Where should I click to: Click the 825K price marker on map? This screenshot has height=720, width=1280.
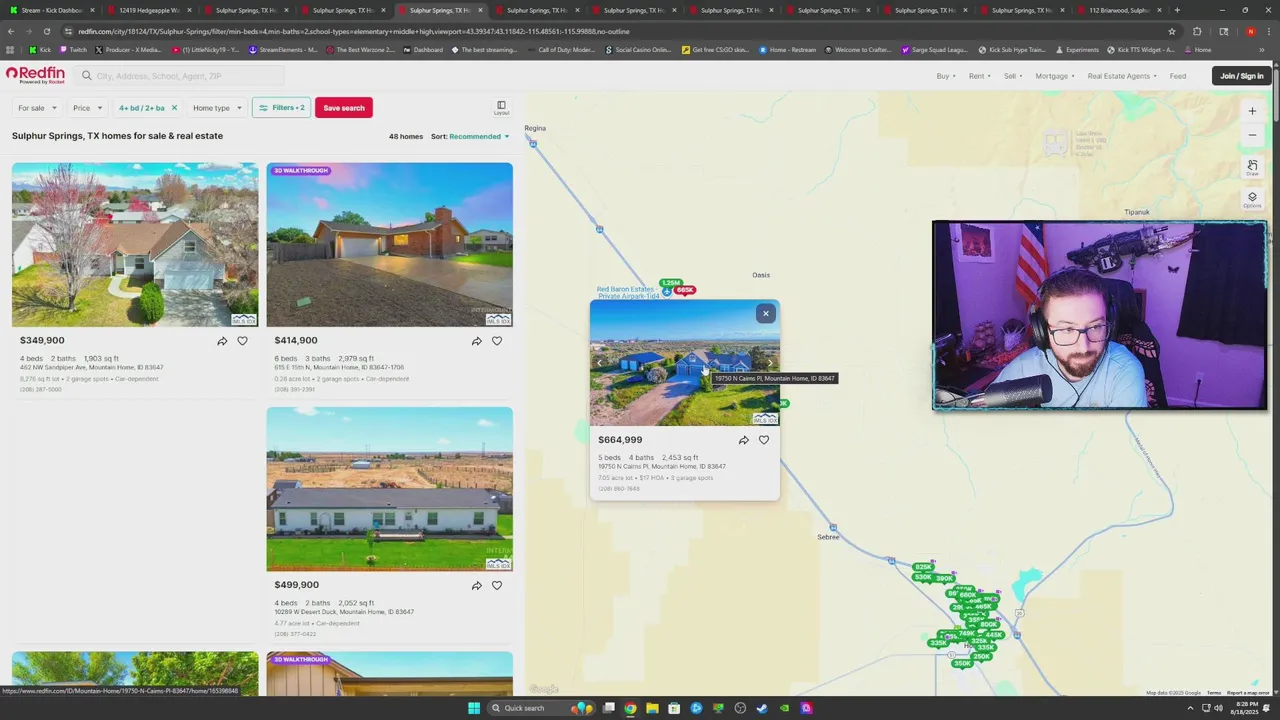[x=923, y=567]
